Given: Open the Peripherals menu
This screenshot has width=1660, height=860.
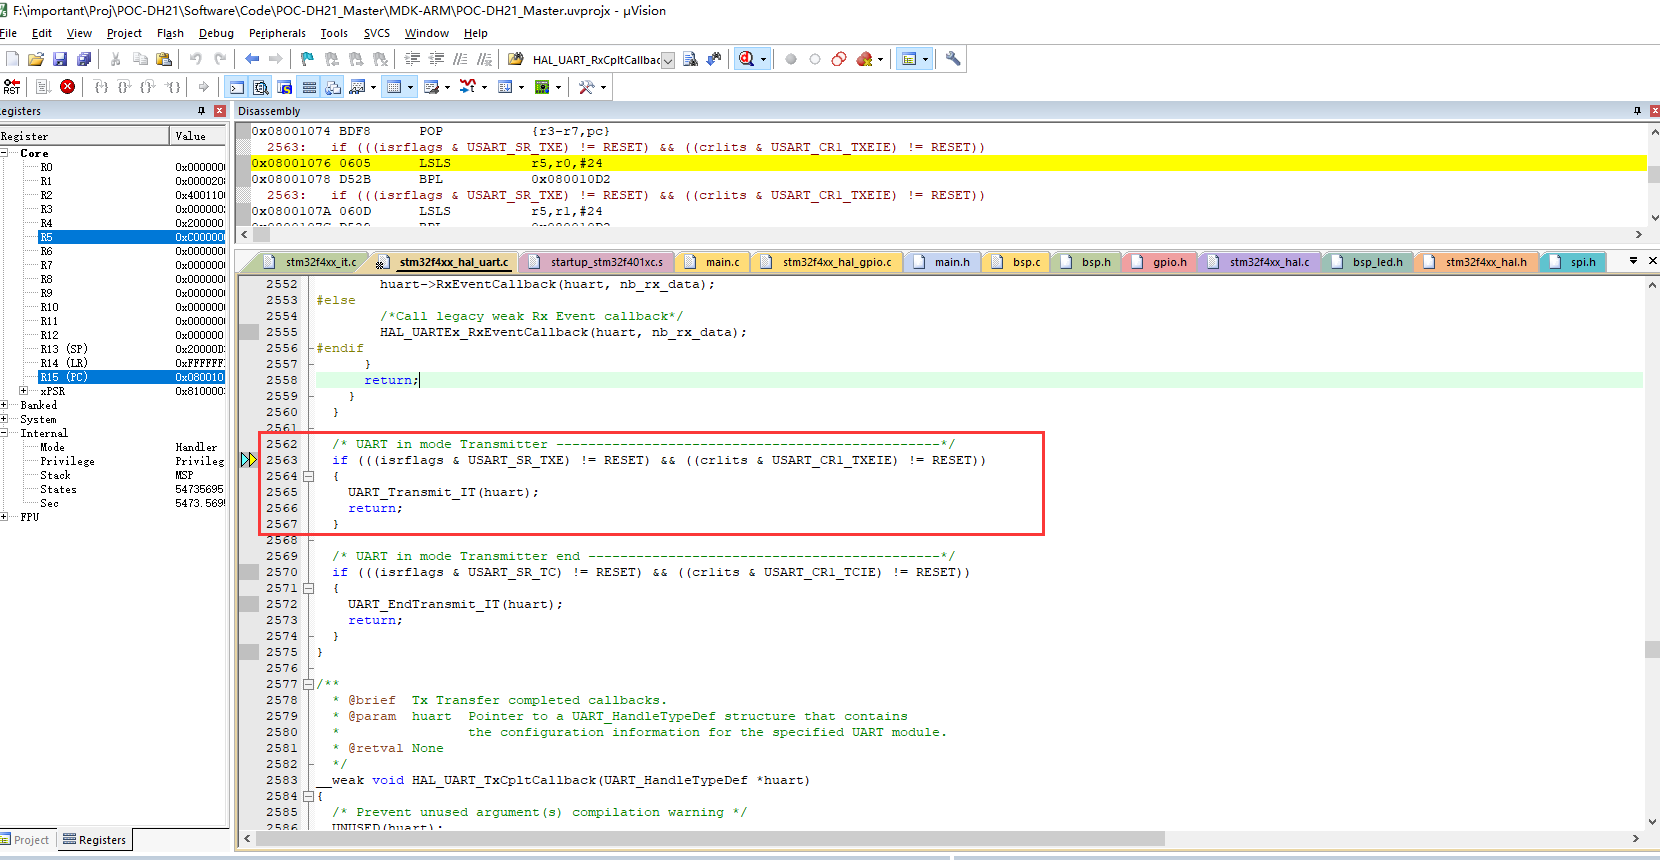Looking at the screenshot, I should pyautogui.click(x=277, y=33).
